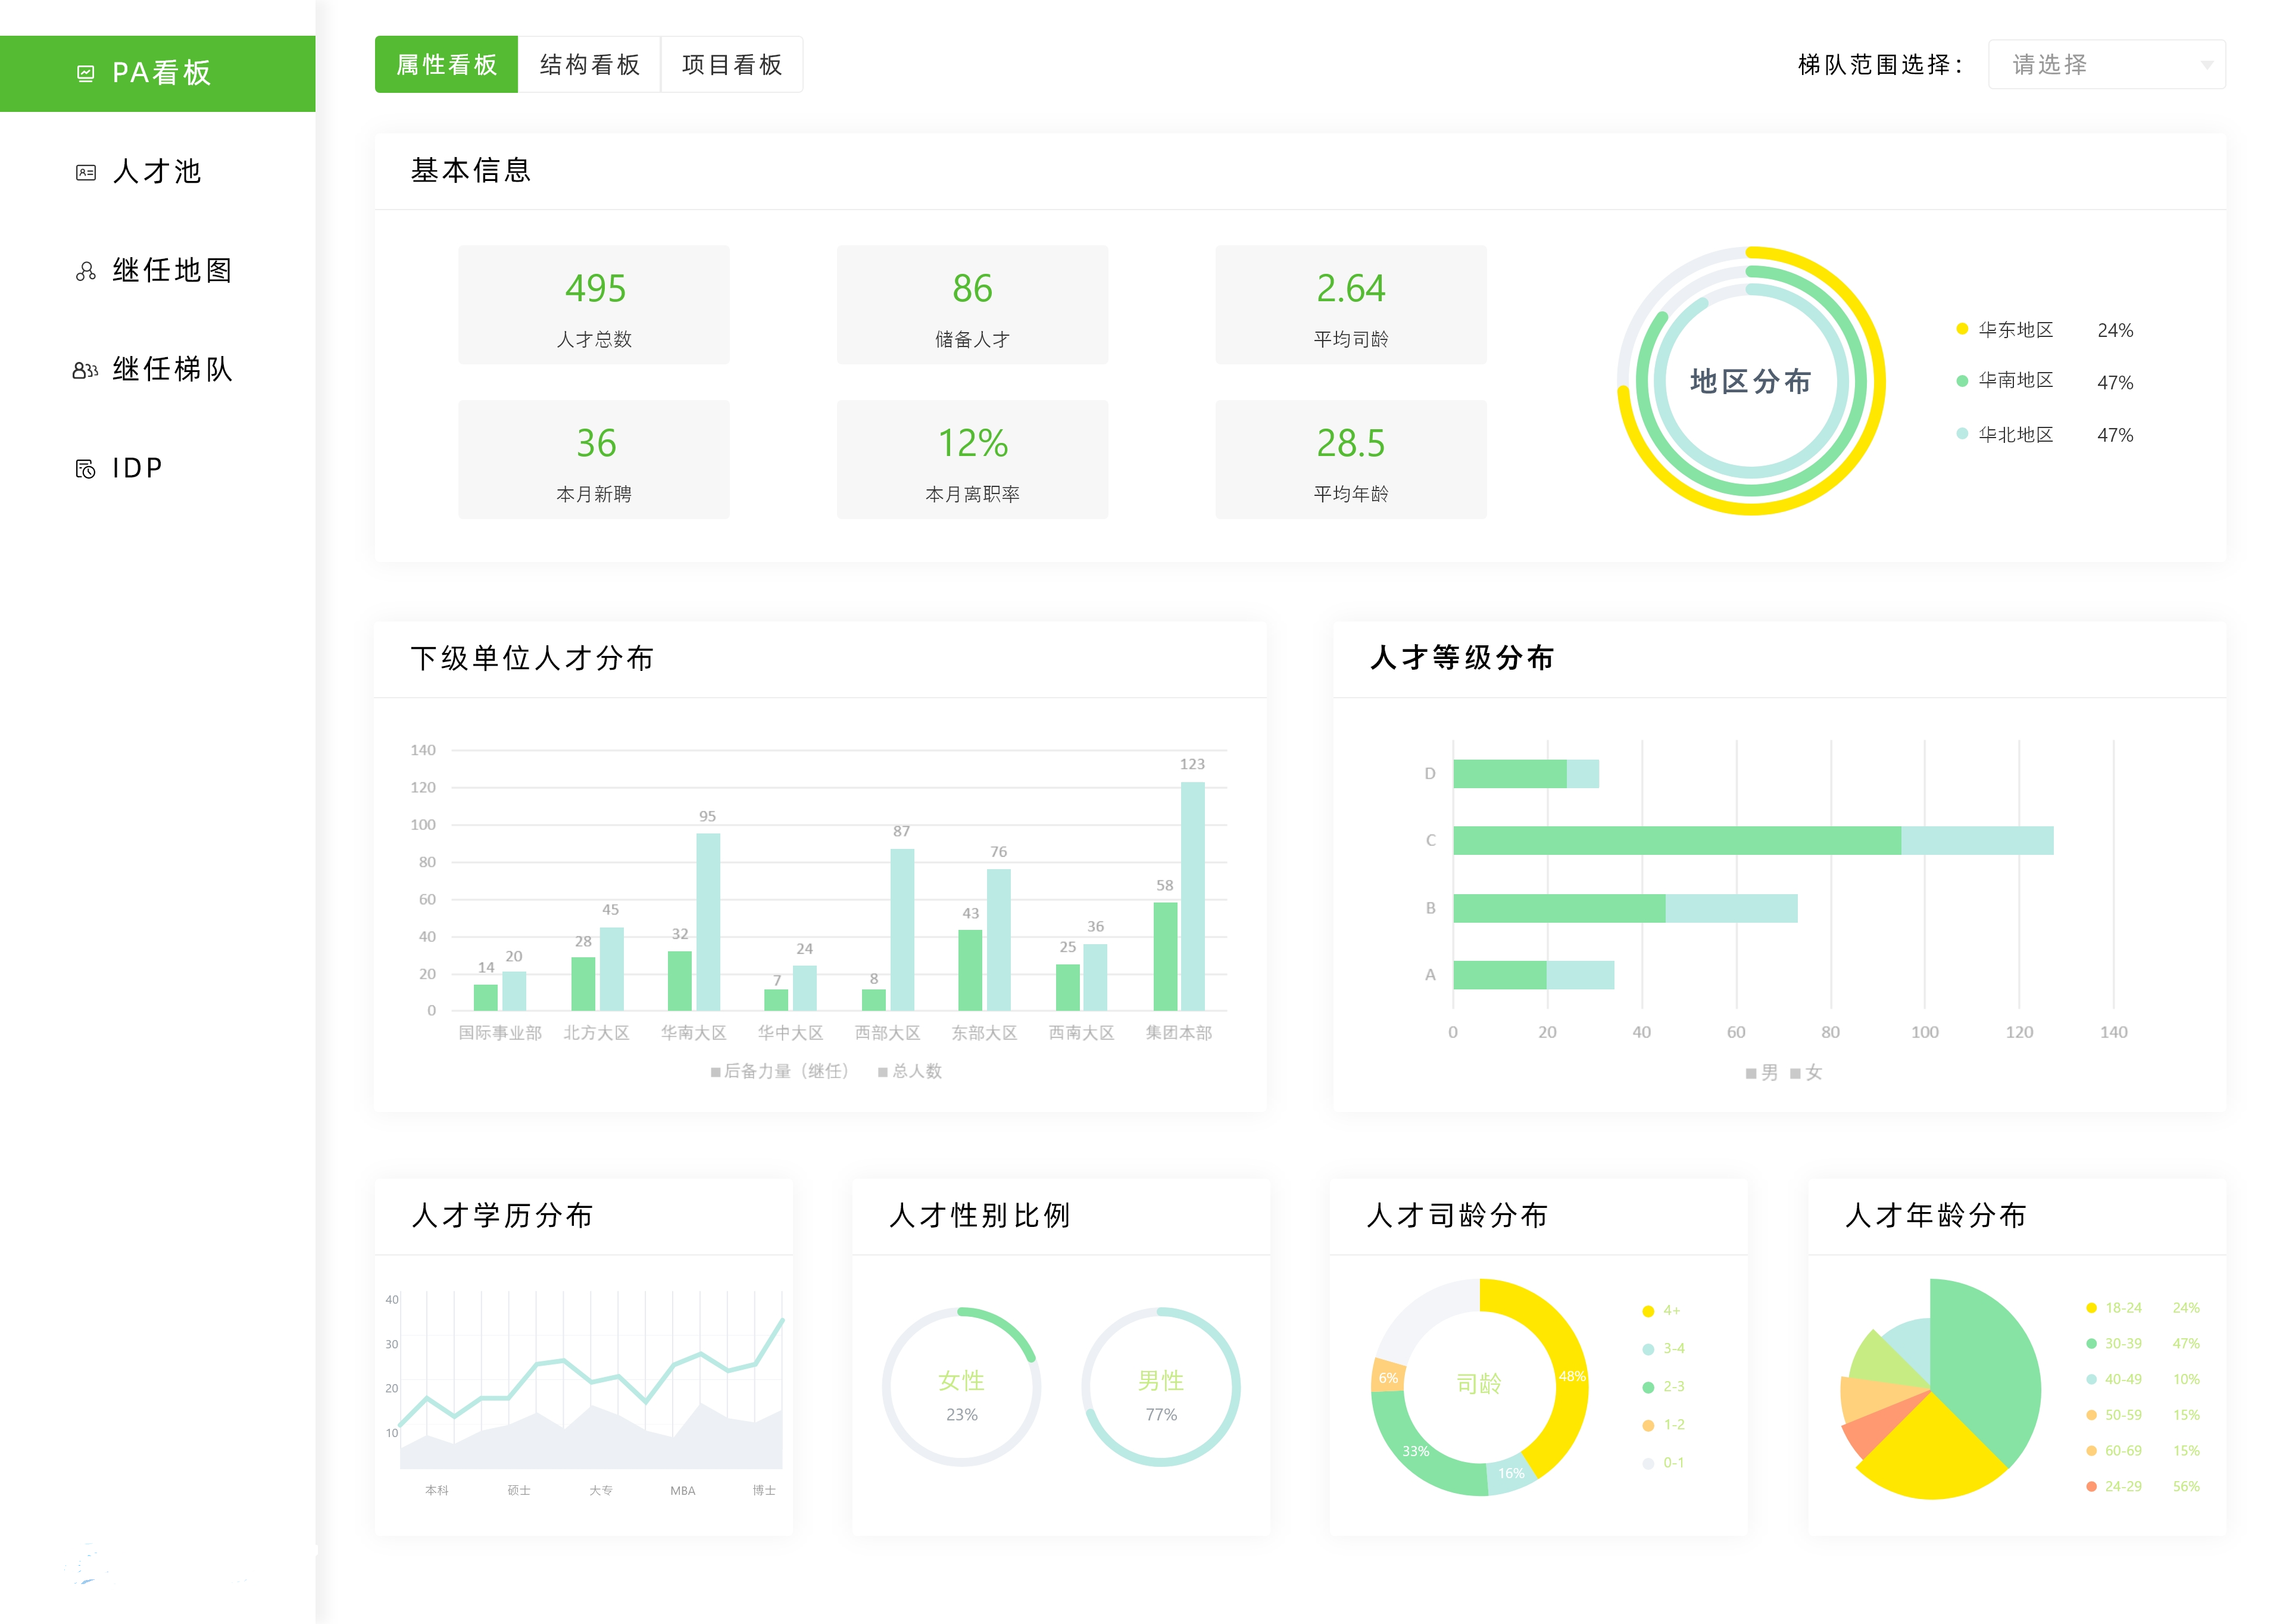Viewport: 2286px width, 1624px height.
Task: Toggle 华东地区 legend dot in region chart
Action: [1962, 329]
